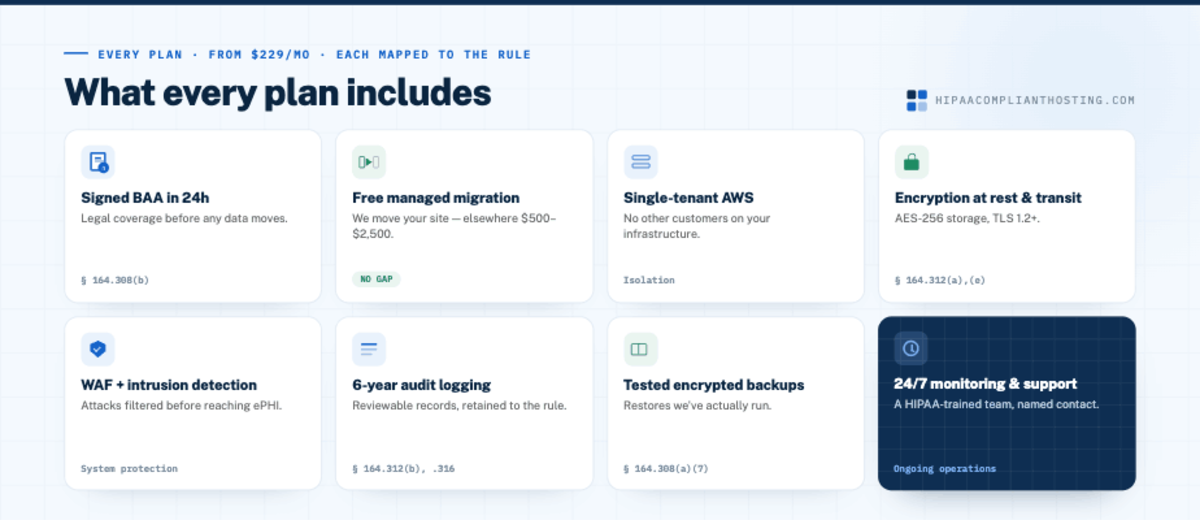Viewport: 1200px width, 520px height.
Task: Select the 'WAF + intrusion detection' heading
Action: (x=169, y=385)
